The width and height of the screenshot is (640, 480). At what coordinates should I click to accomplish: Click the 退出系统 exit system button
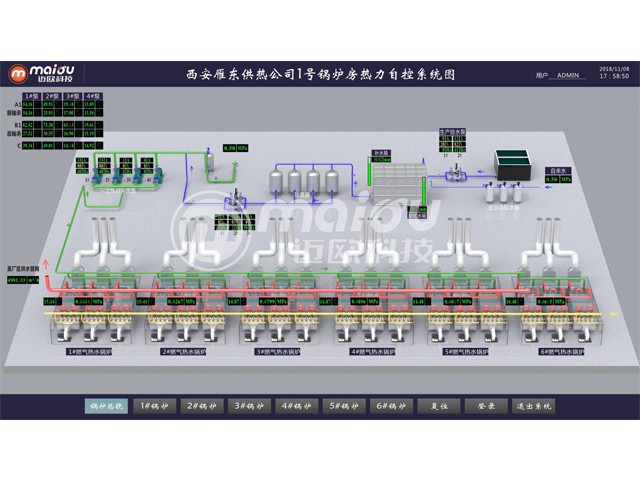coord(532,406)
